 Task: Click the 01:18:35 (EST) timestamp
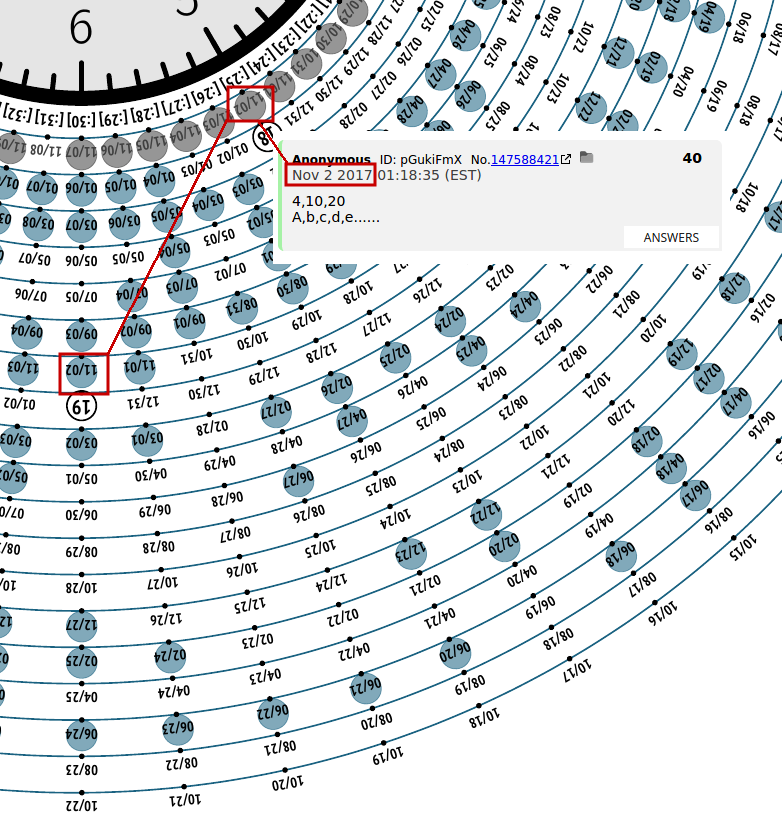pos(429,175)
